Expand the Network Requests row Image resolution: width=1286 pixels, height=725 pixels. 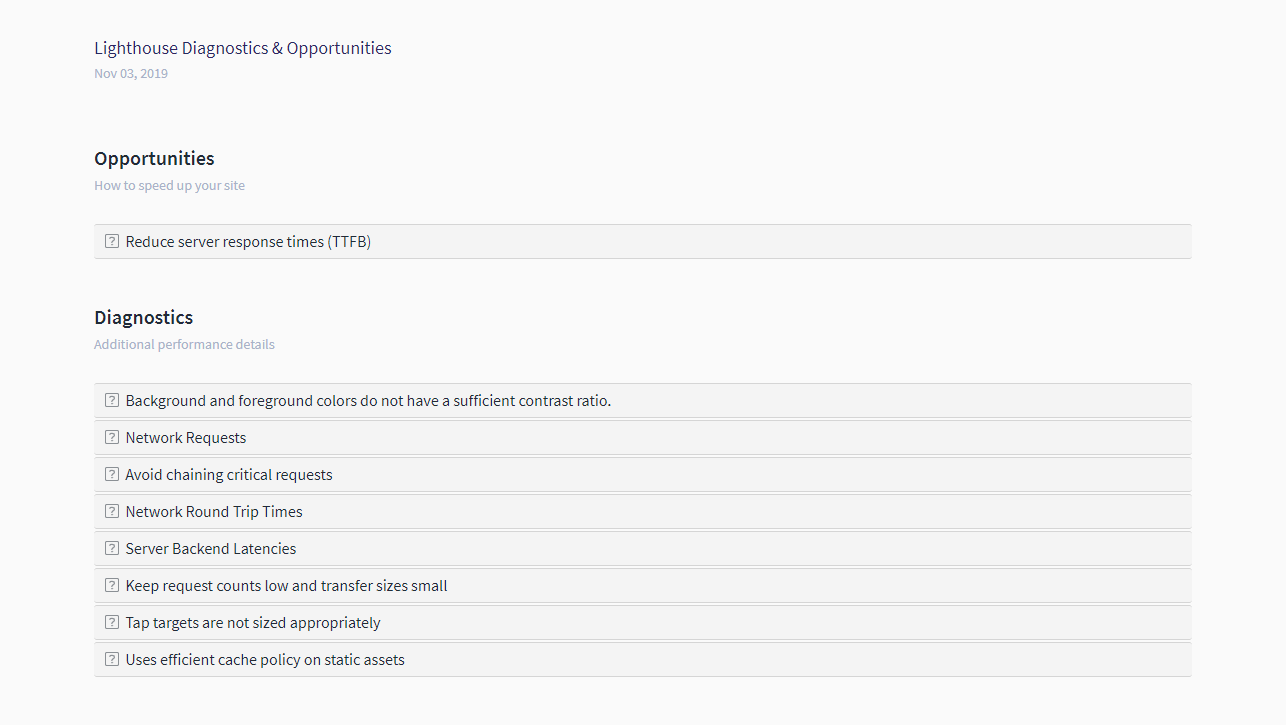[x=642, y=437]
